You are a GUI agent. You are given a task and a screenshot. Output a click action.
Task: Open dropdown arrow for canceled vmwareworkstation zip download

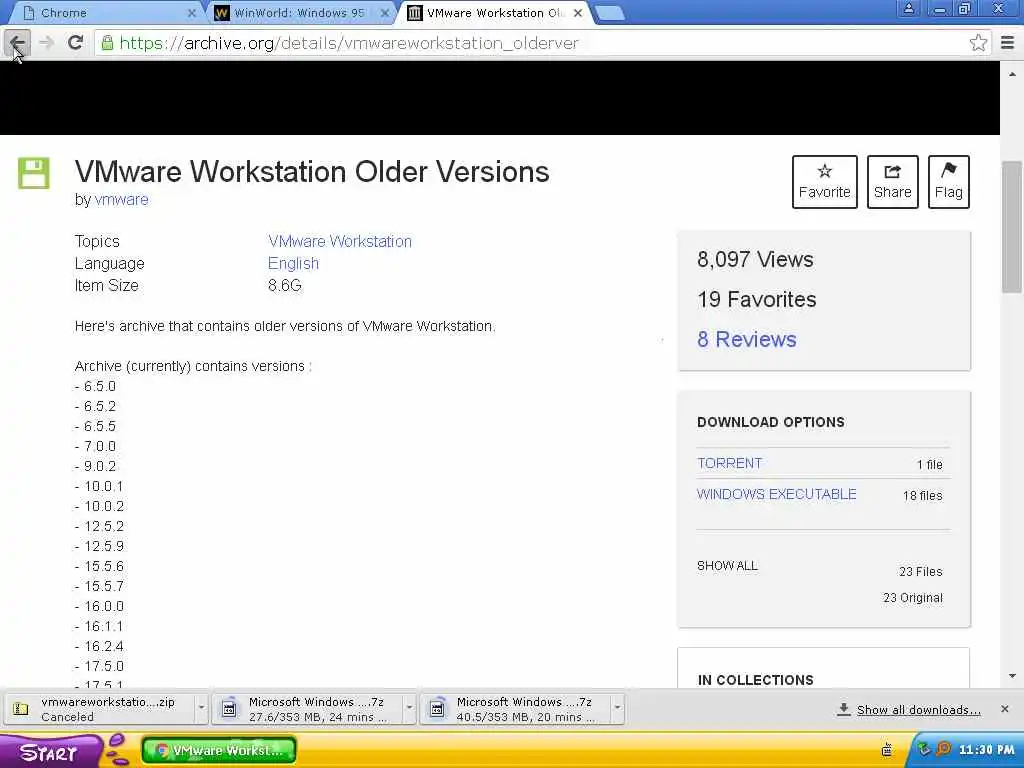pyautogui.click(x=201, y=708)
